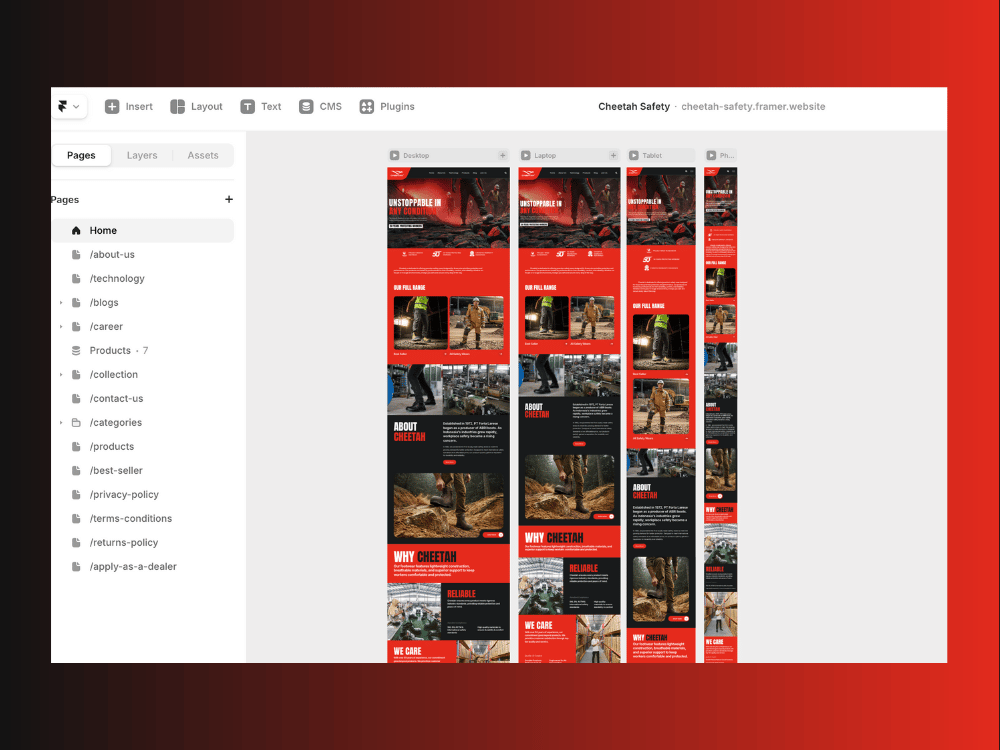
Task: Add a breakpoint after Desktop
Action: click(x=503, y=156)
